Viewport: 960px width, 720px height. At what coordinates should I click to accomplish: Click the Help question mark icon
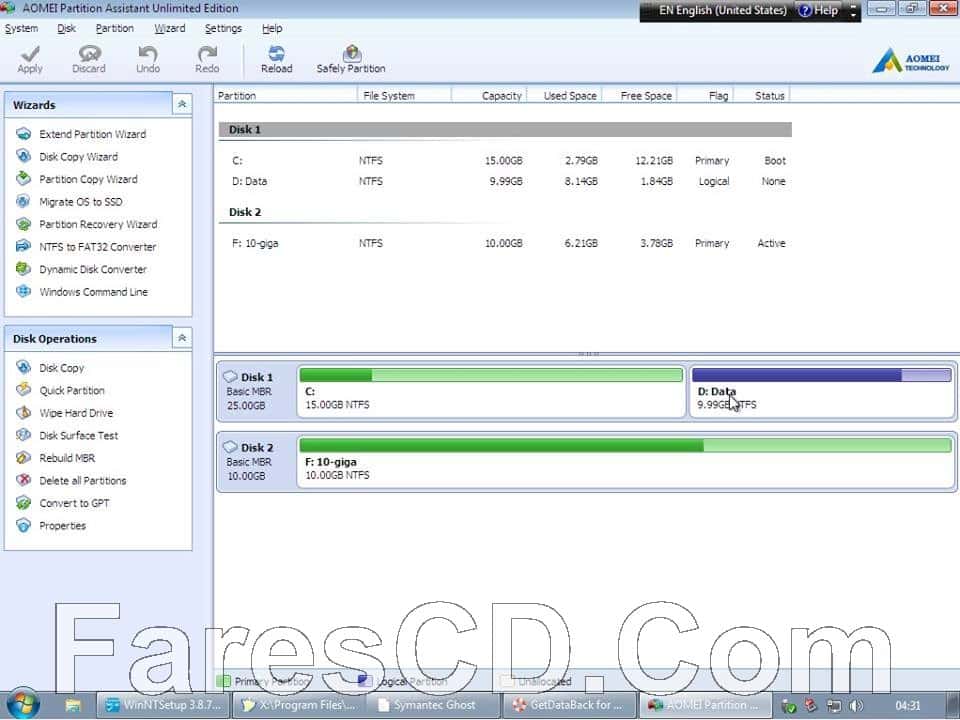806,10
